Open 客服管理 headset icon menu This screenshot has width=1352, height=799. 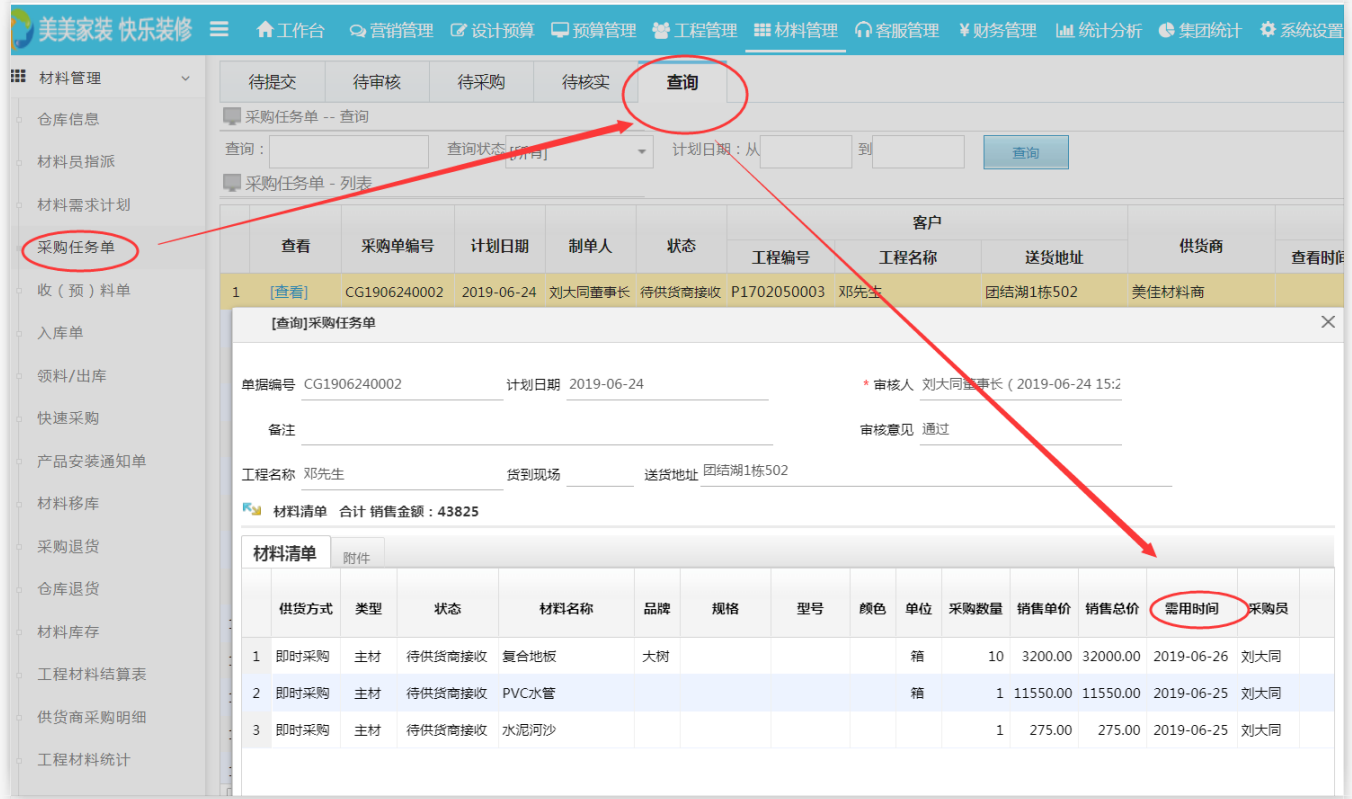tap(863, 30)
